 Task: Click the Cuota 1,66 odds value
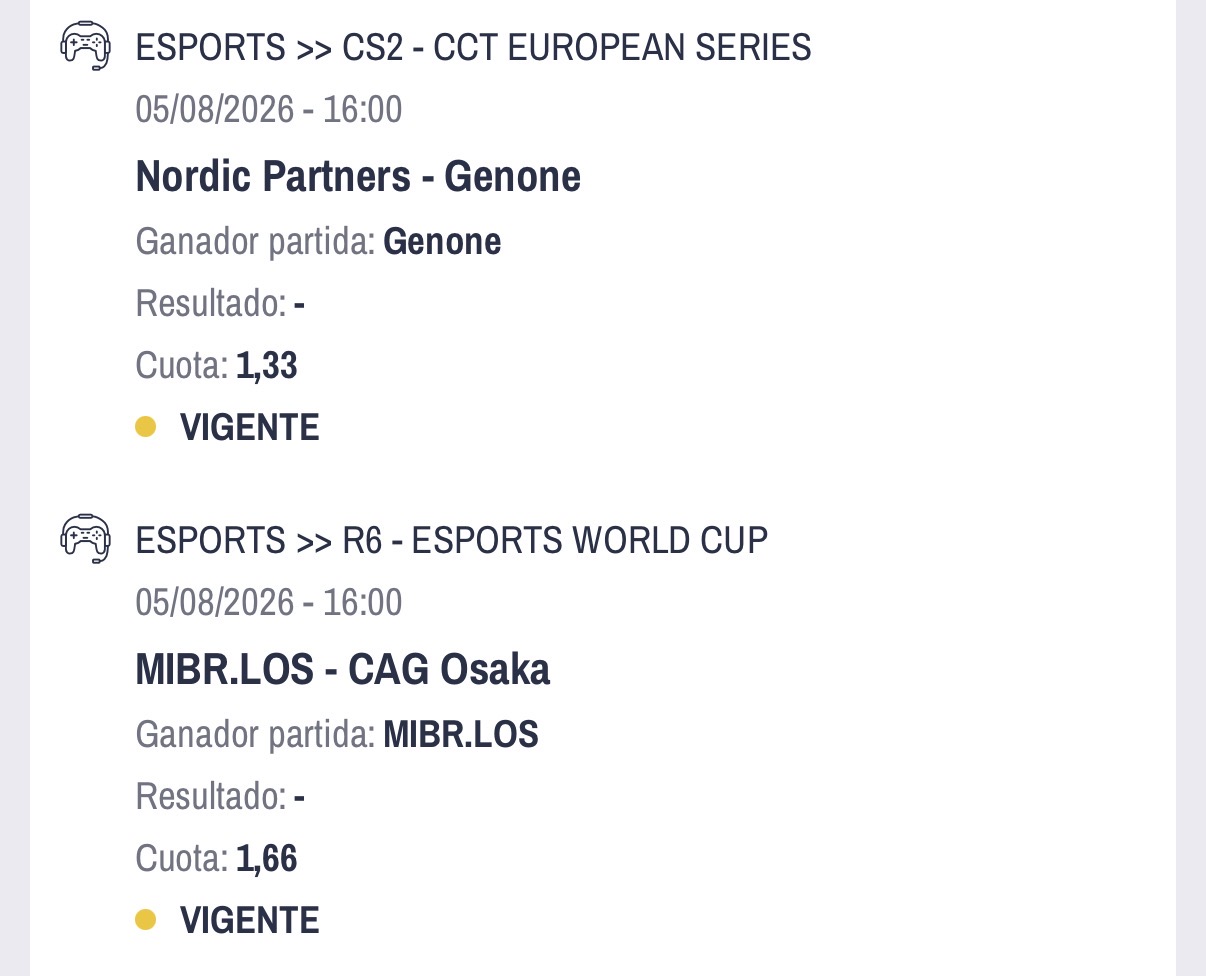click(x=267, y=859)
